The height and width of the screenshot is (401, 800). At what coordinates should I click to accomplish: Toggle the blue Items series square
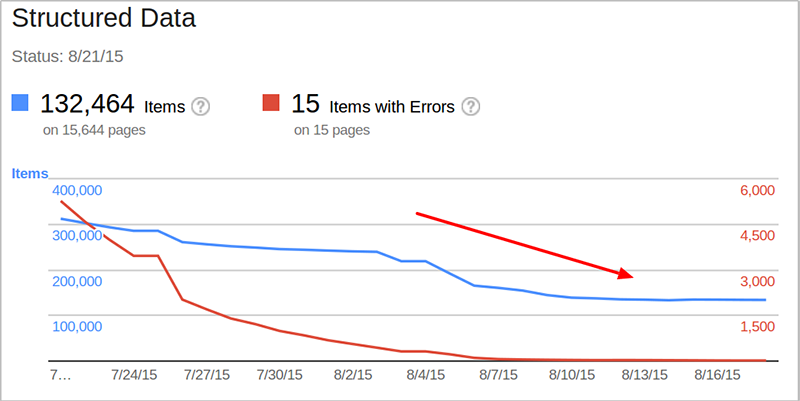coord(20,102)
